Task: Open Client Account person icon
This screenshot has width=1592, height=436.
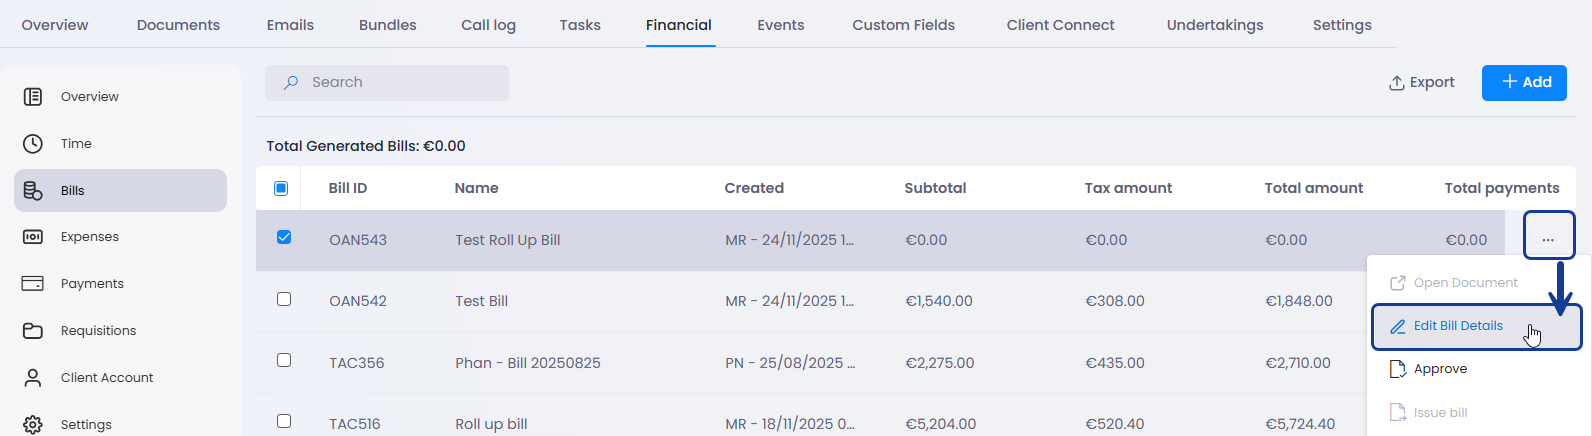Action: (x=33, y=378)
